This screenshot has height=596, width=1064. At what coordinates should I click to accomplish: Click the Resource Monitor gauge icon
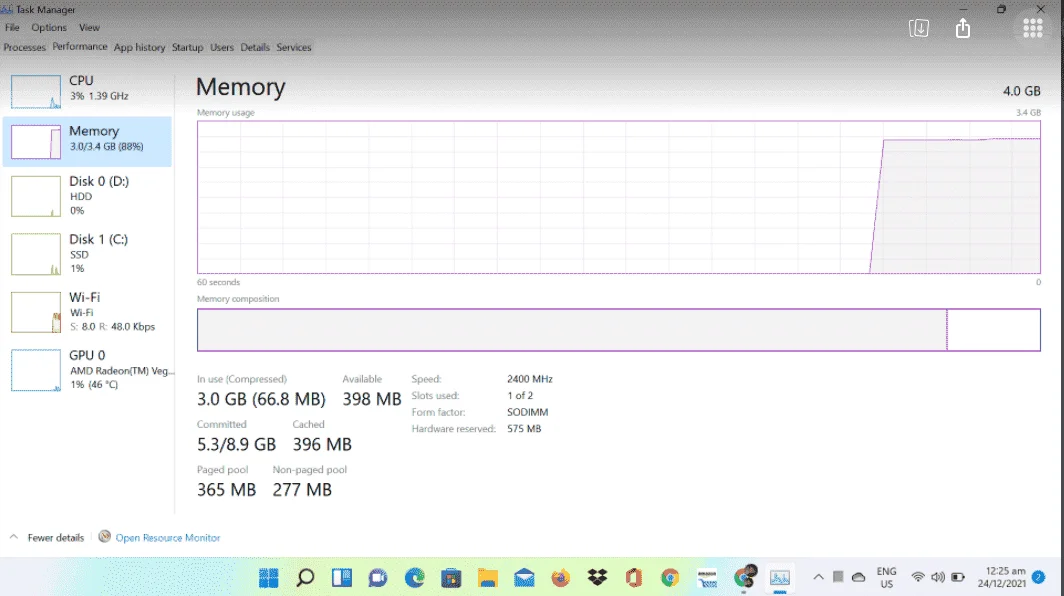pyautogui.click(x=104, y=537)
